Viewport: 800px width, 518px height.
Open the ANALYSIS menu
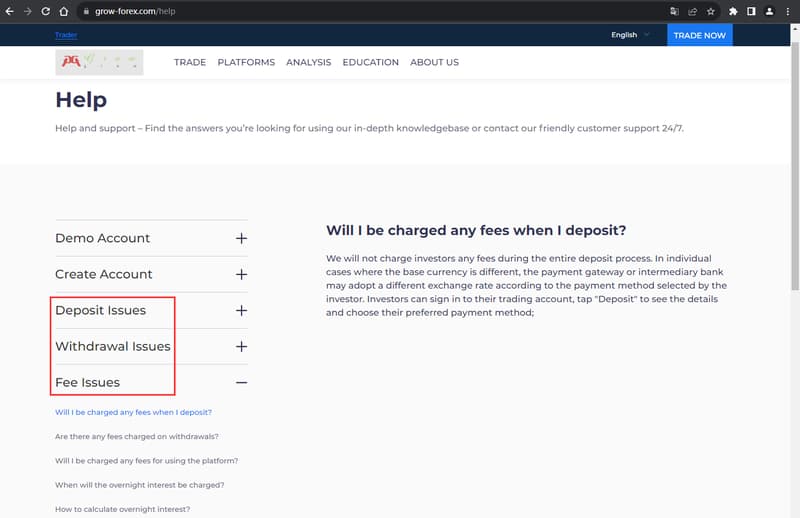309,62
